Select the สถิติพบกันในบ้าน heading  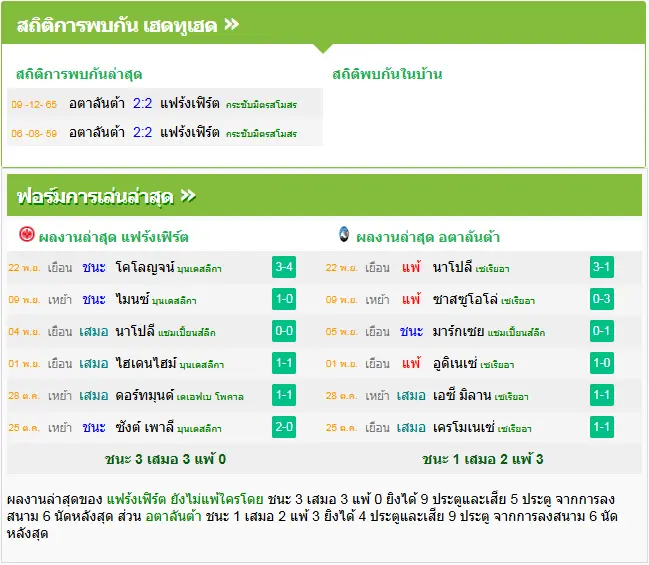[387, 75]
